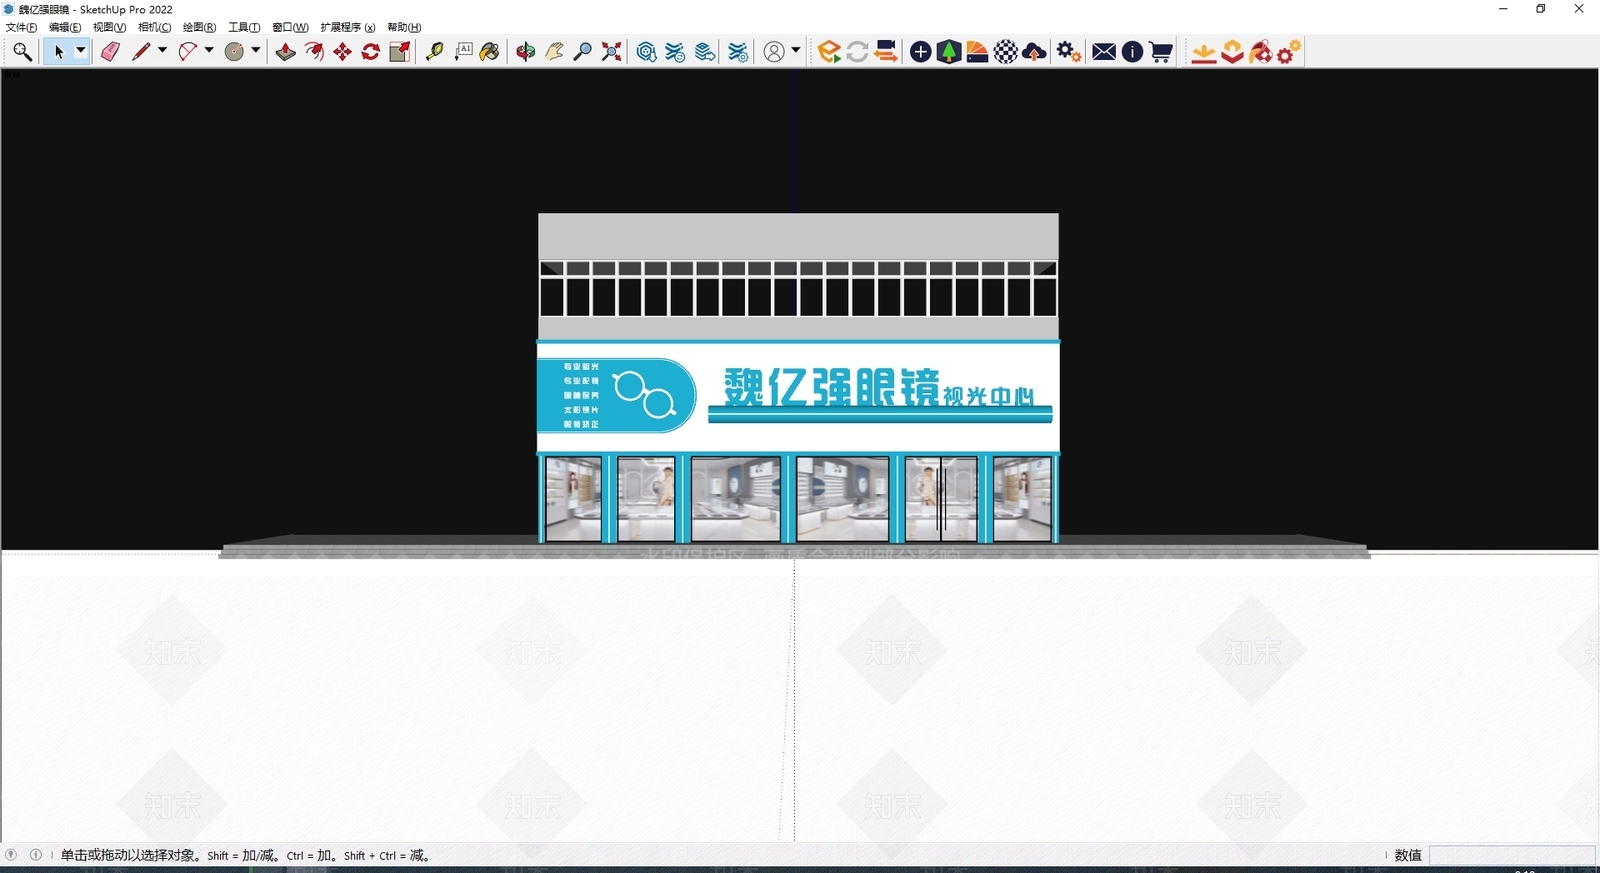Select the Move tool with red arrows
The width and height of the screenshot is (1600, 873).
tap(343, 52)
